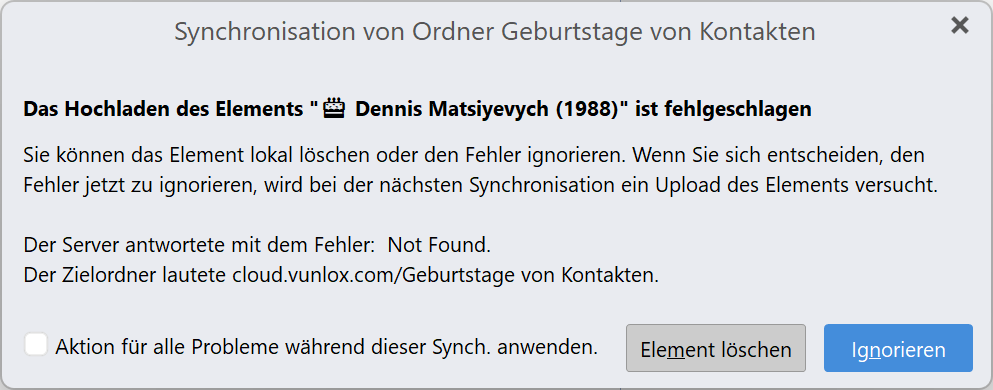The width and height of the screenshot is (993, 390).
Task: Click 'Upload des Elements versucht' text
Action: click(x=795, y=186)
